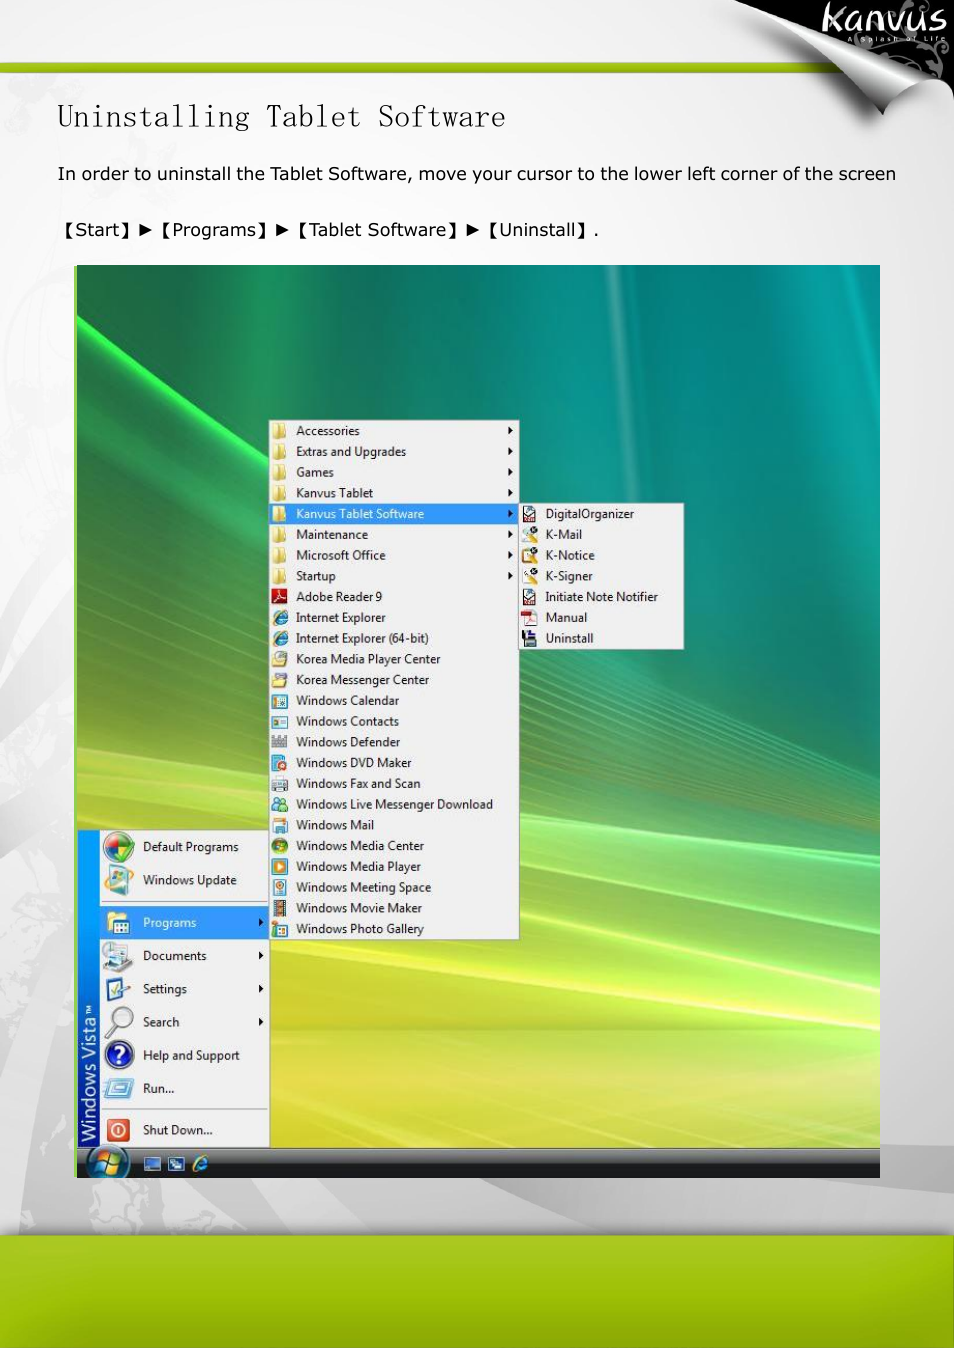The image size is (954, 1350).
Task: Select Windows Meeting Space entry
Action: click(x=394, y=888)
